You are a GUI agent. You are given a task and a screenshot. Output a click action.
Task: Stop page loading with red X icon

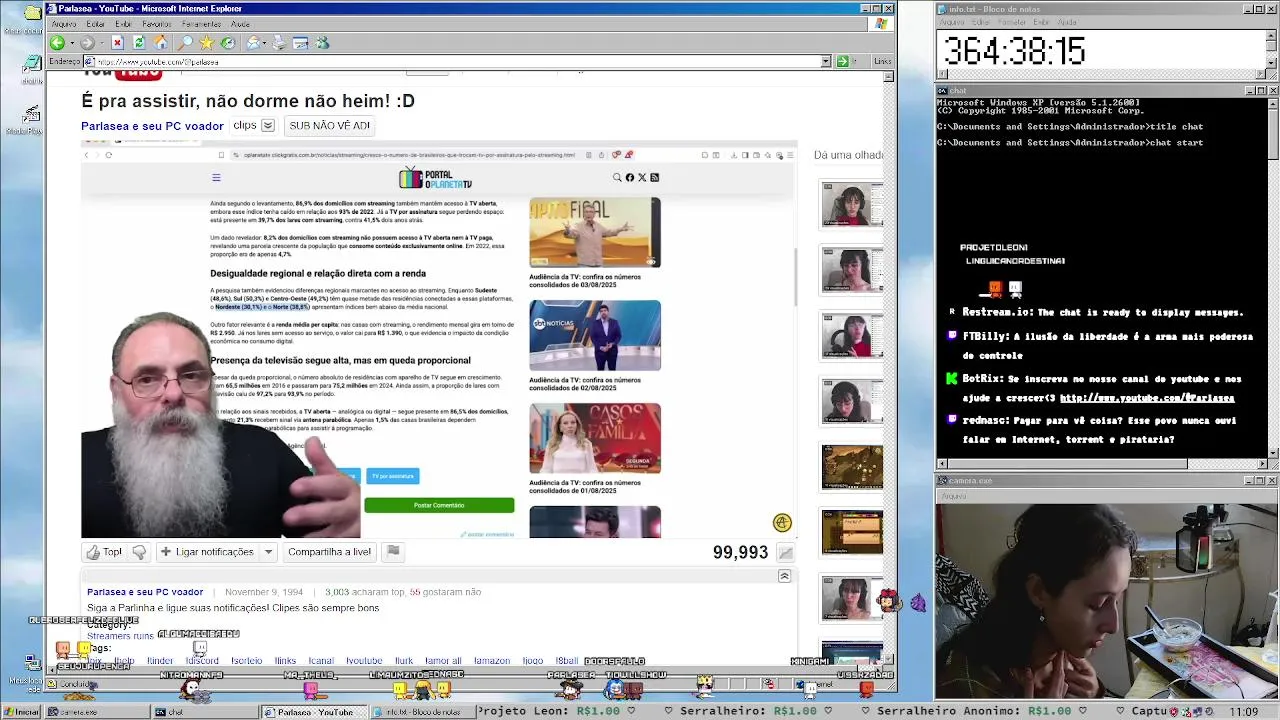[117, 43]
